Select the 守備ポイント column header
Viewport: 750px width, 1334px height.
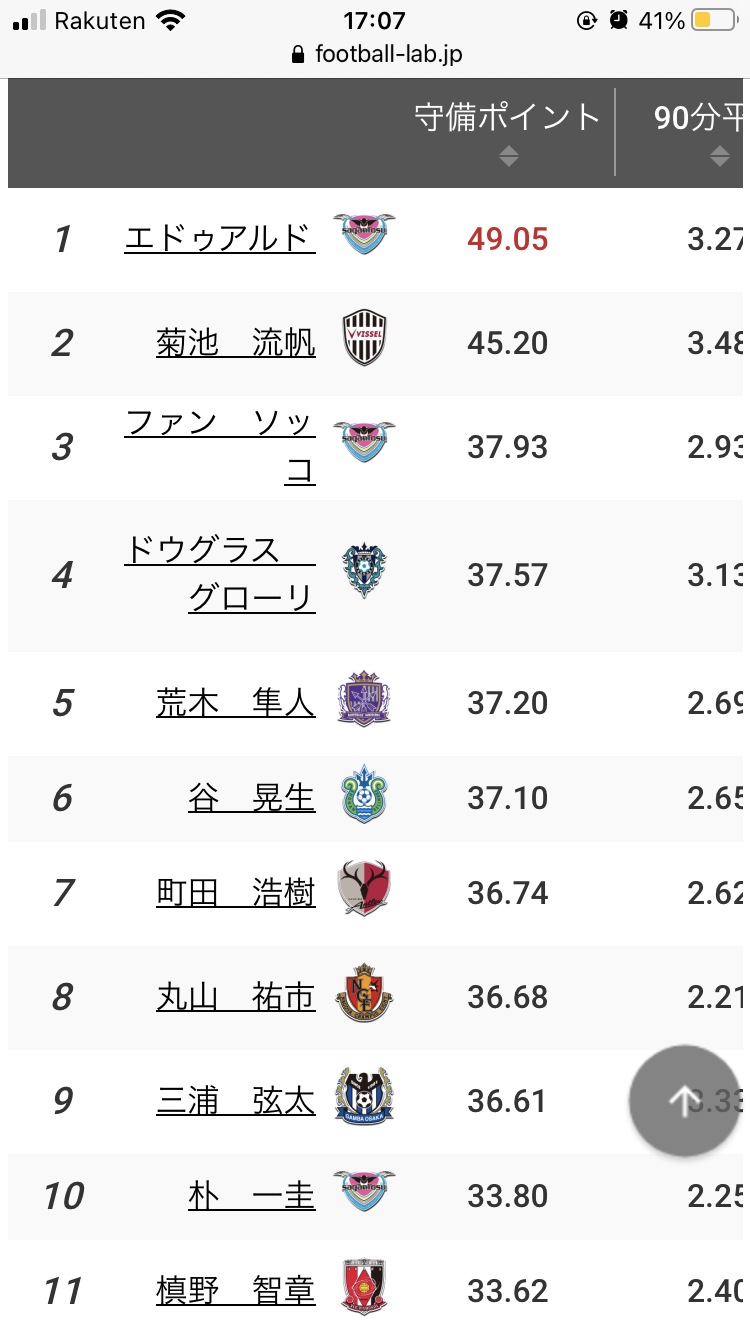507,118
